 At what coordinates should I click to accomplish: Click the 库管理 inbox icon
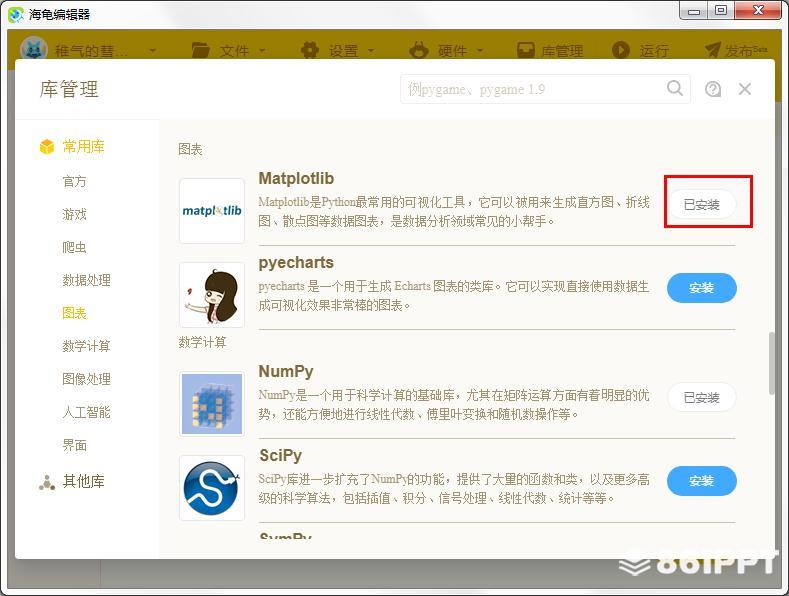pyautogui.click(x=526, y=50)
